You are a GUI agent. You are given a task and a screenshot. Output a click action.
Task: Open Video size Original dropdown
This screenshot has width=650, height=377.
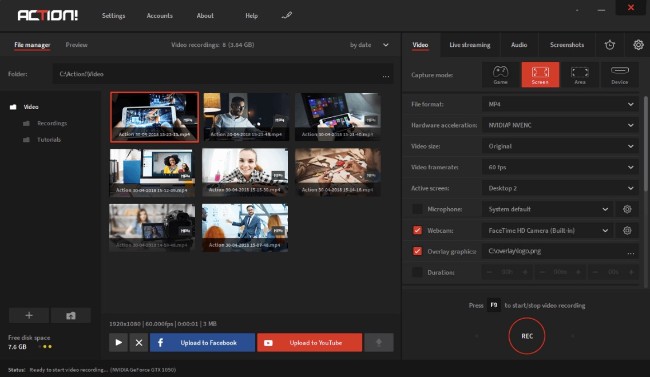pos(560,146)
